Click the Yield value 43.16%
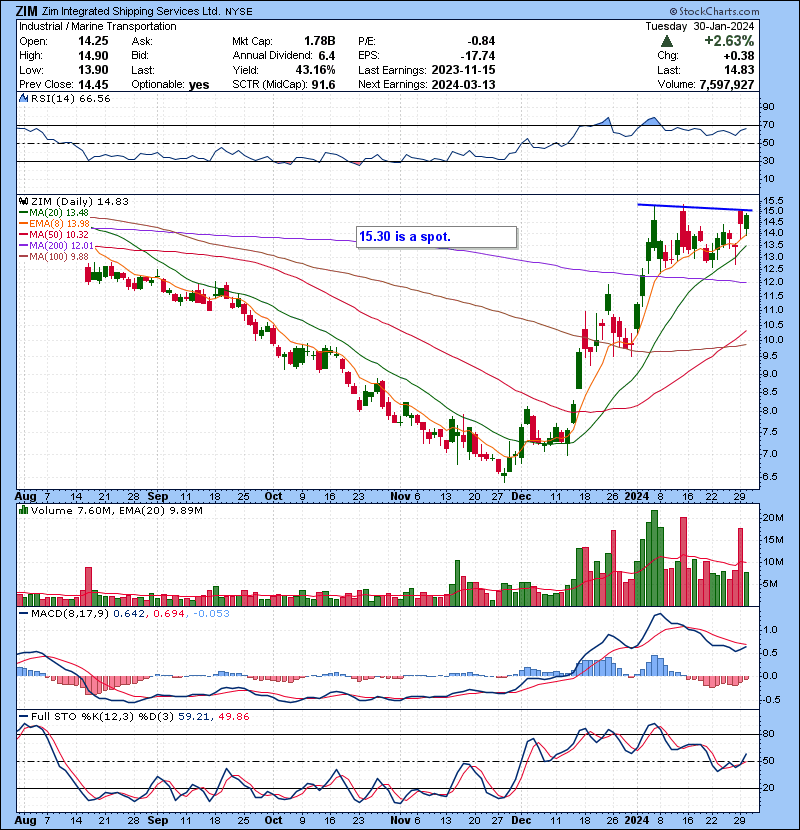This screenshot has width=800, height=830. click(x=315, y=70)
